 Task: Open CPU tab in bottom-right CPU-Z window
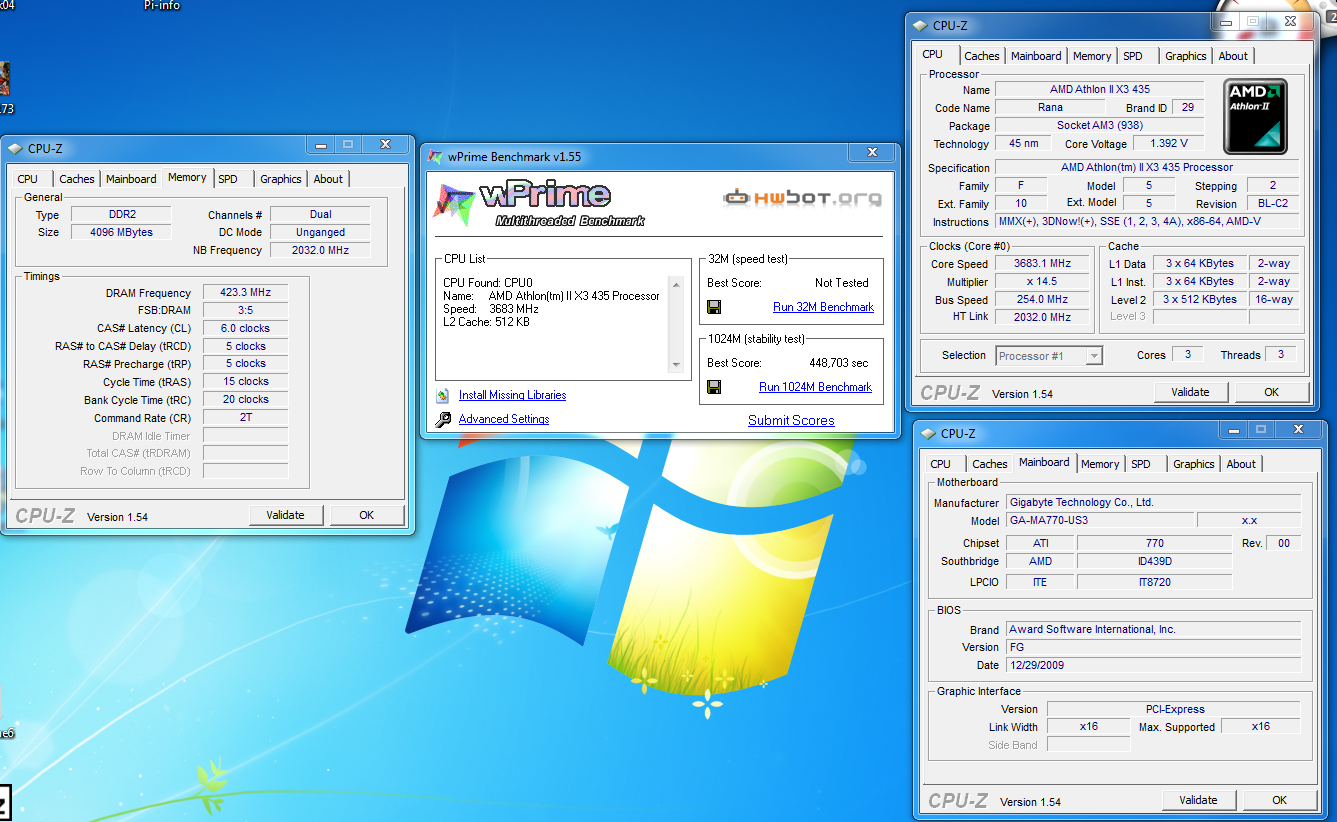pyautogui.click(x=941, y=464)
